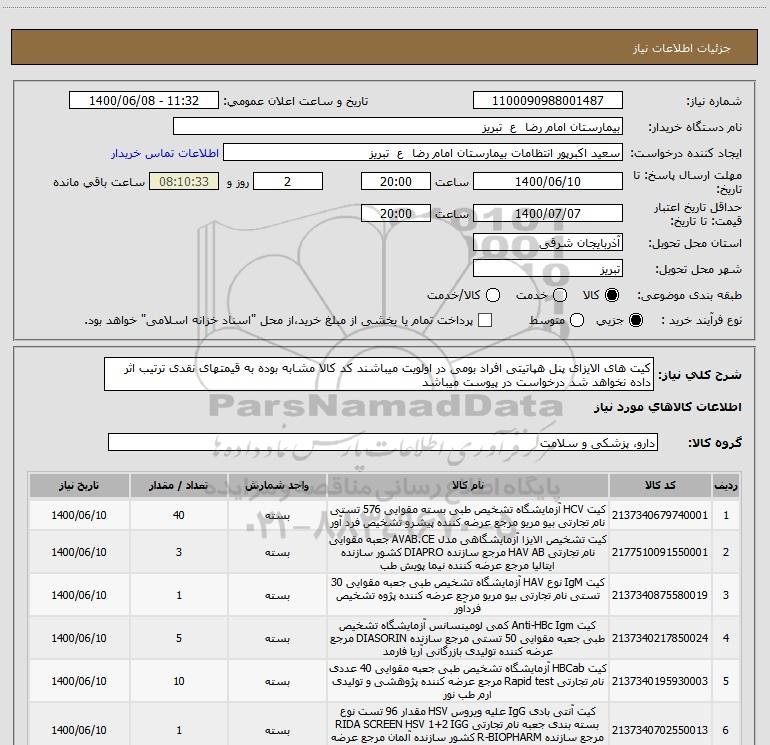The width and height of the screenshot is (770, 745).
Task: Click the request creator field سعید اکبرپور
Action: coord(423,153)
